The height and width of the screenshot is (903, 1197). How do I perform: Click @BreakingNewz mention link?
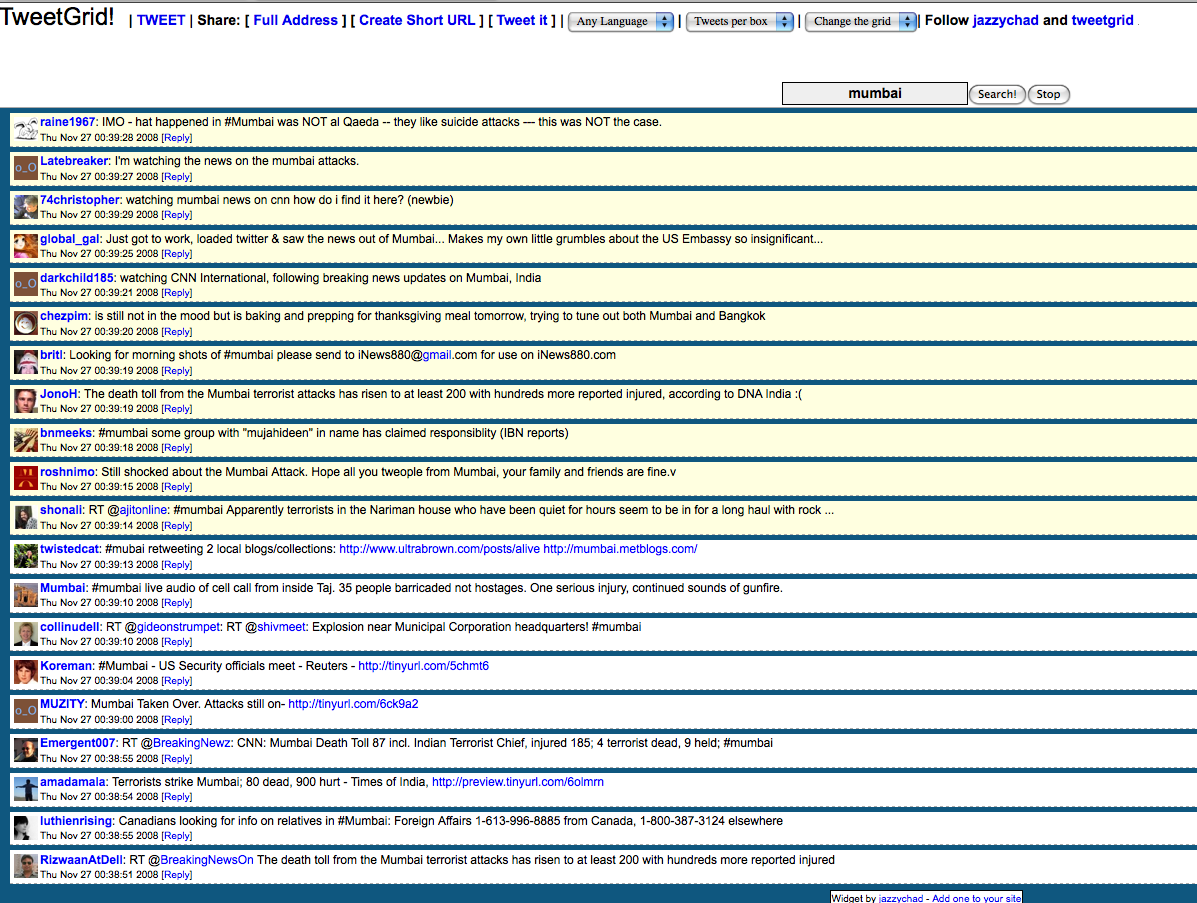point(192,743)
